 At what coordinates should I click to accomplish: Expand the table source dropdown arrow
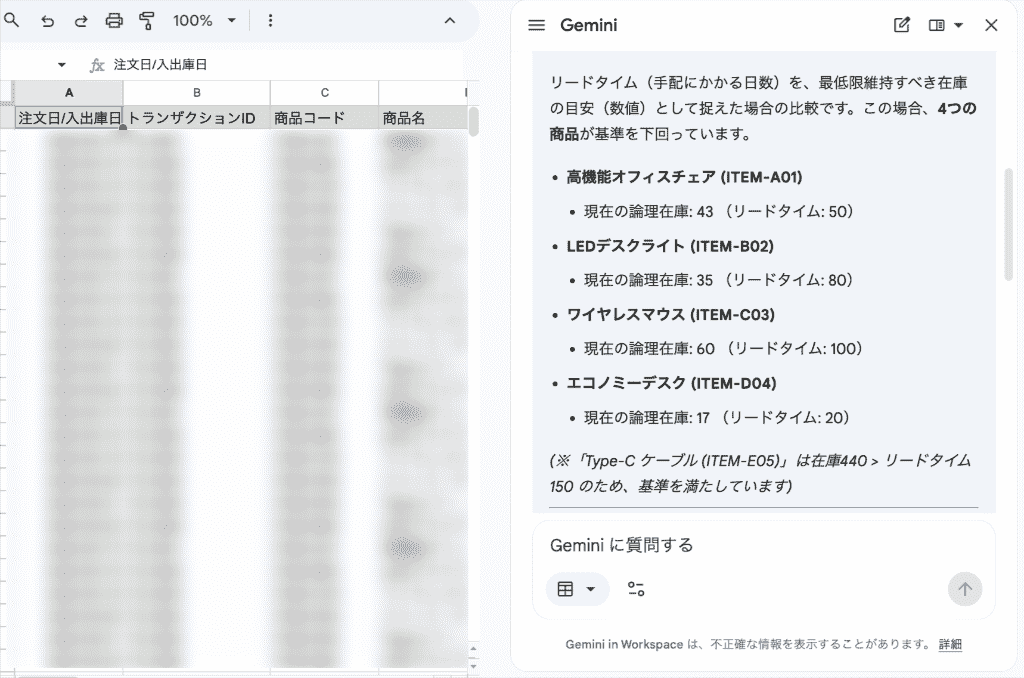590,589
